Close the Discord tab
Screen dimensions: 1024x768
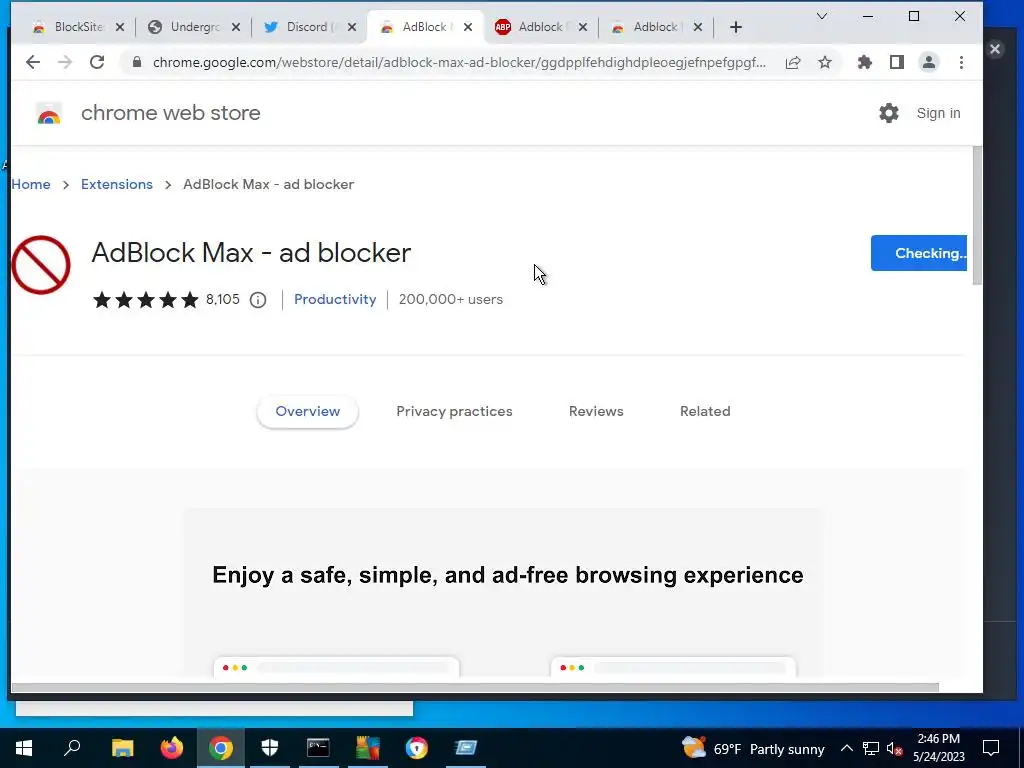[x=352, y=27]
